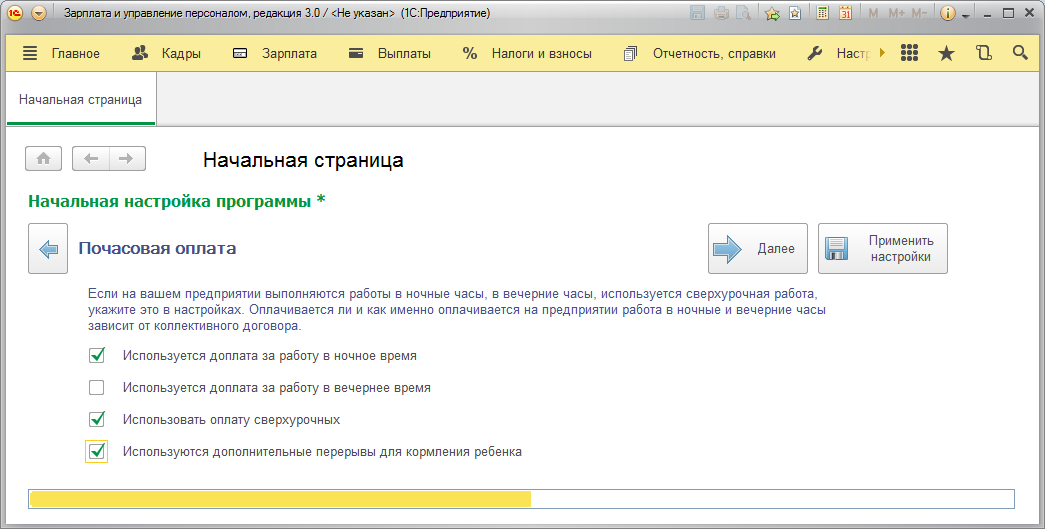Screen dimensions: 1045x529
Task: Click the favorites star in section panel
Action: (946, 54)
